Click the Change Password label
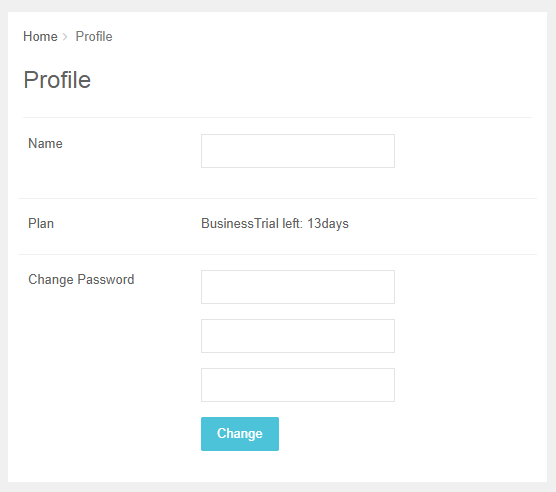Viewport: 556px width, 492px height. 81,280
